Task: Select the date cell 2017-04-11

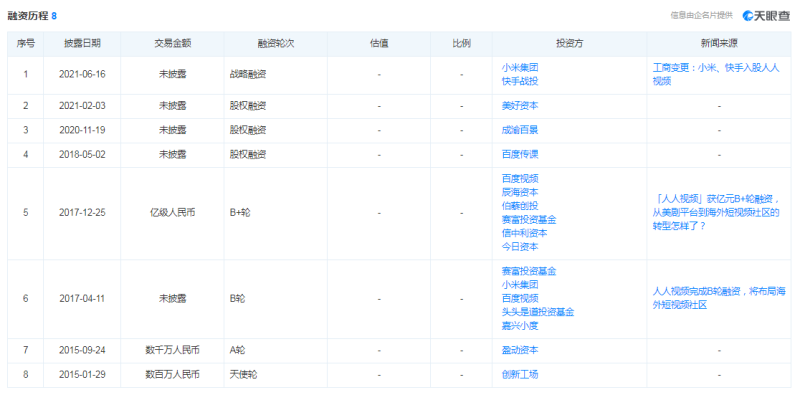Action: (x=82, y=298)
